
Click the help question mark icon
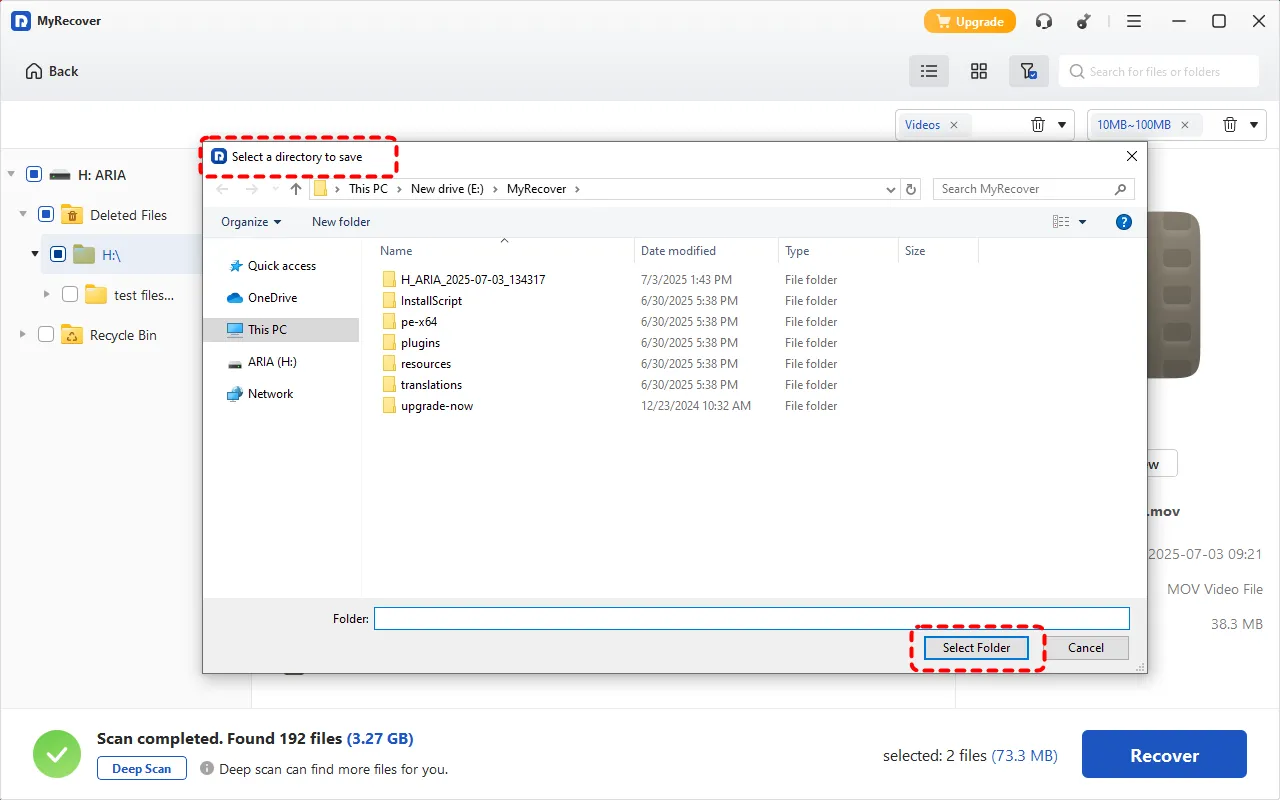[1123, 222]
